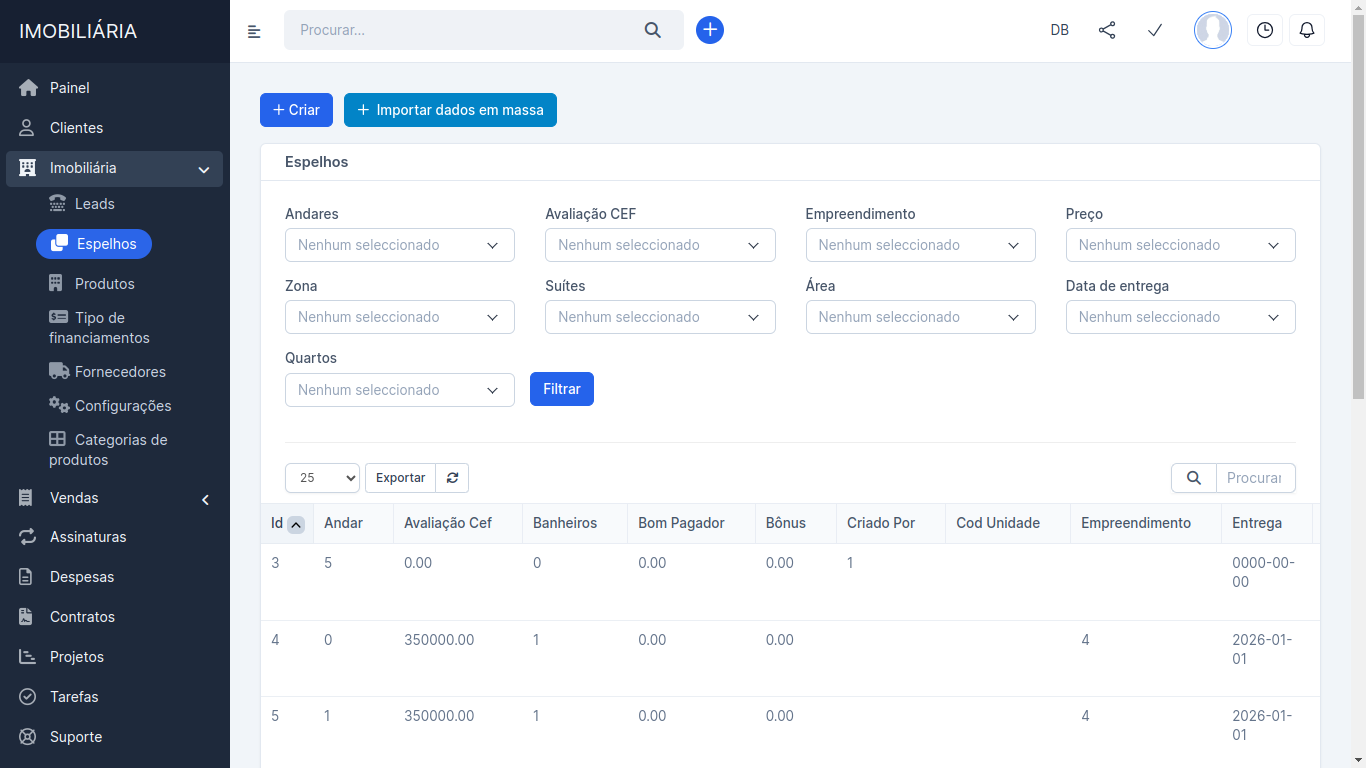Screen dimensions: 1366x768
Task: Open the Empreendimento filter dropdown
Action: coord(920,245)
